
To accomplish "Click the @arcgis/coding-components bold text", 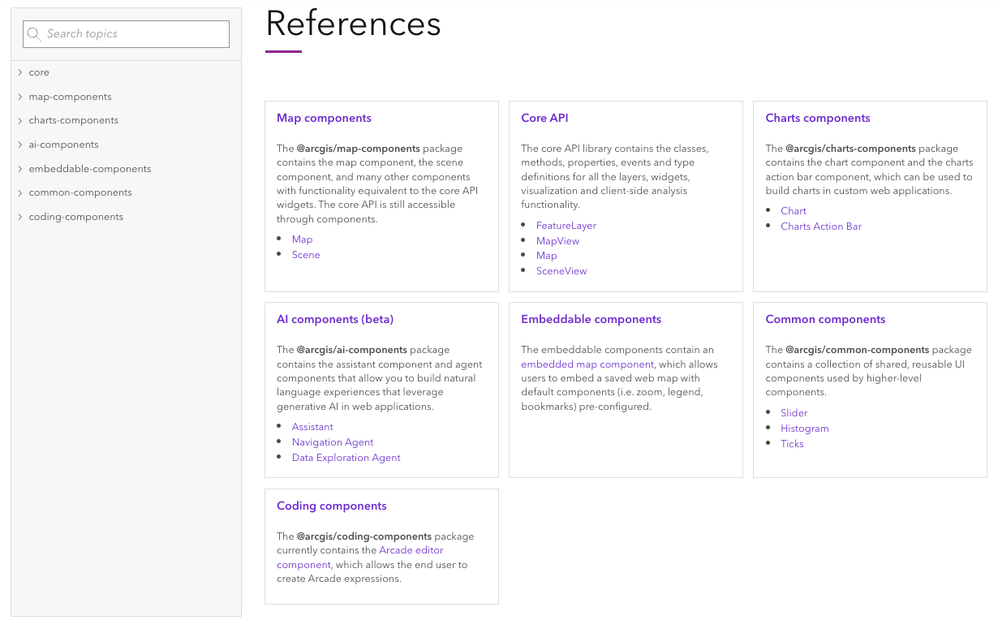I will [364, 536].
